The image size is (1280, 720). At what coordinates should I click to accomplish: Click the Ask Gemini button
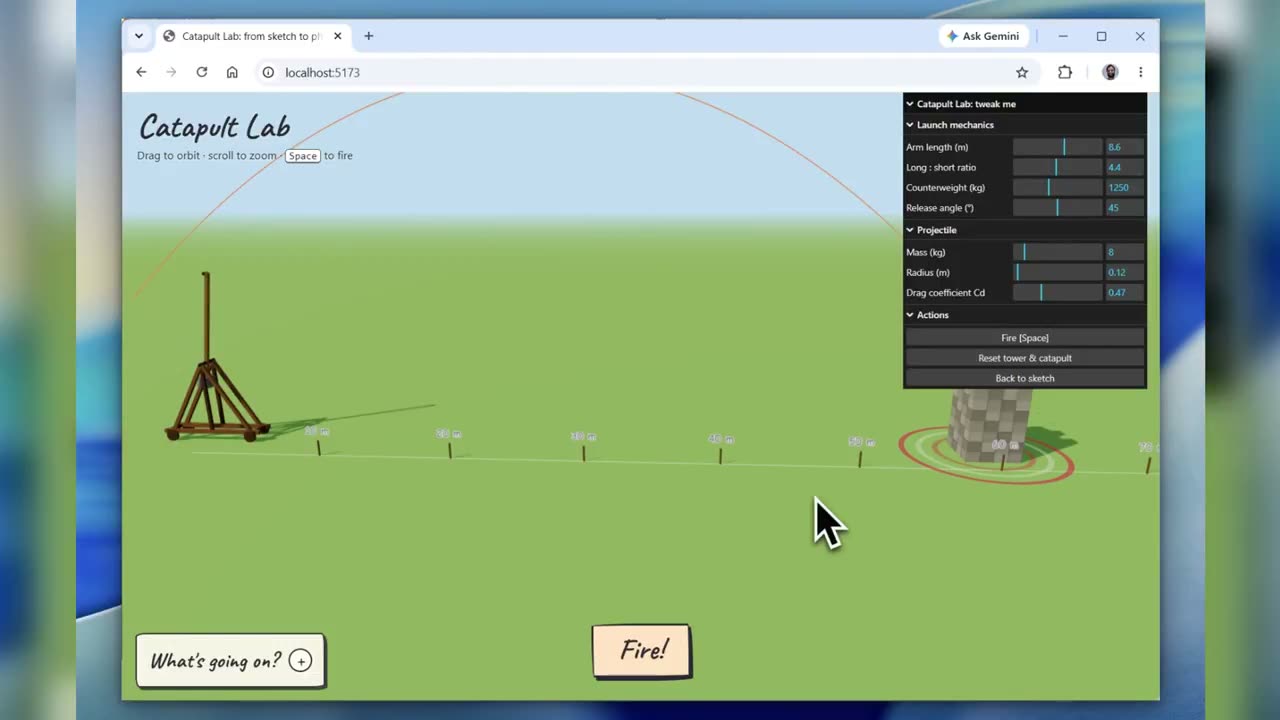(983, 36)
